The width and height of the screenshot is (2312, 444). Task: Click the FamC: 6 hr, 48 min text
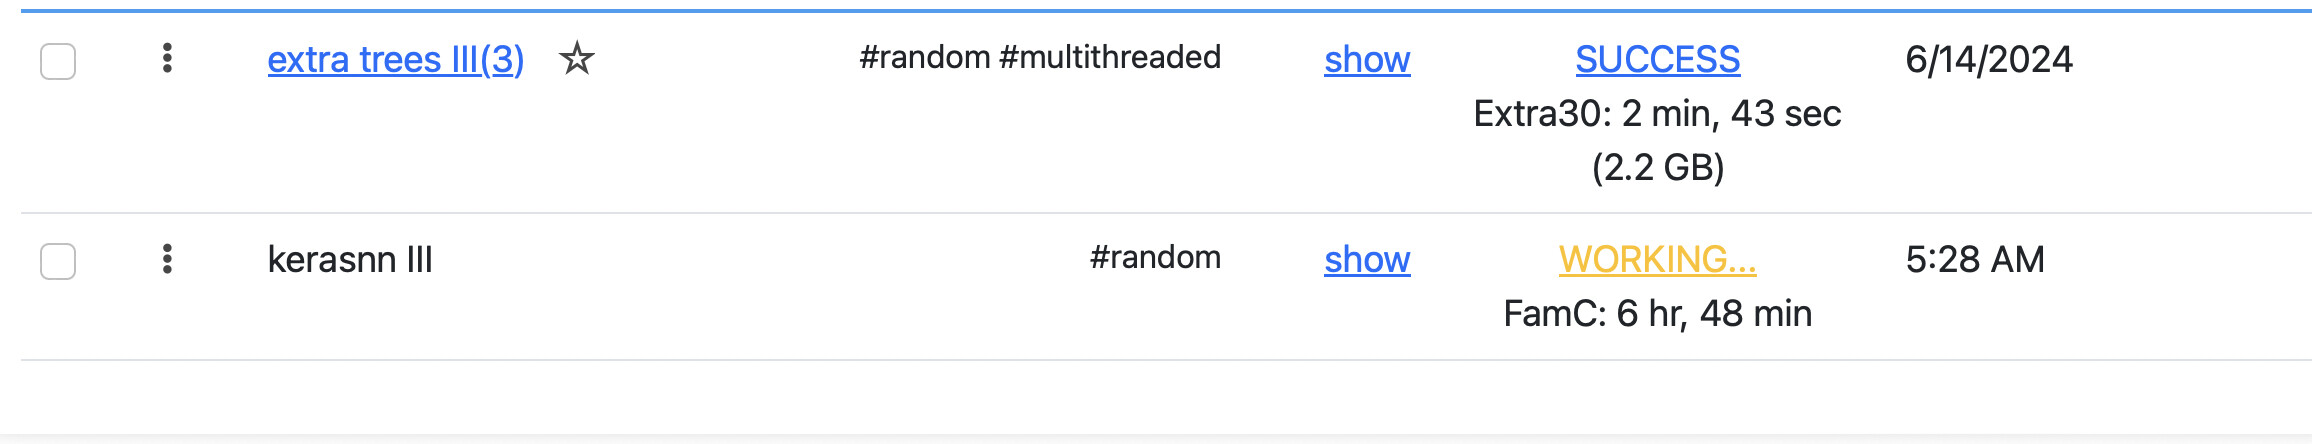coord(1657,314)
